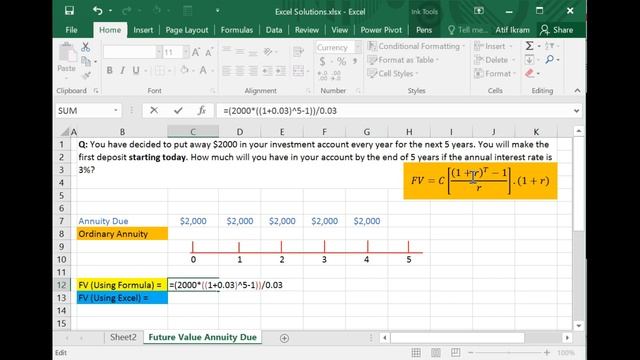Click the Clear eraser icon

[x=530, y=73]
